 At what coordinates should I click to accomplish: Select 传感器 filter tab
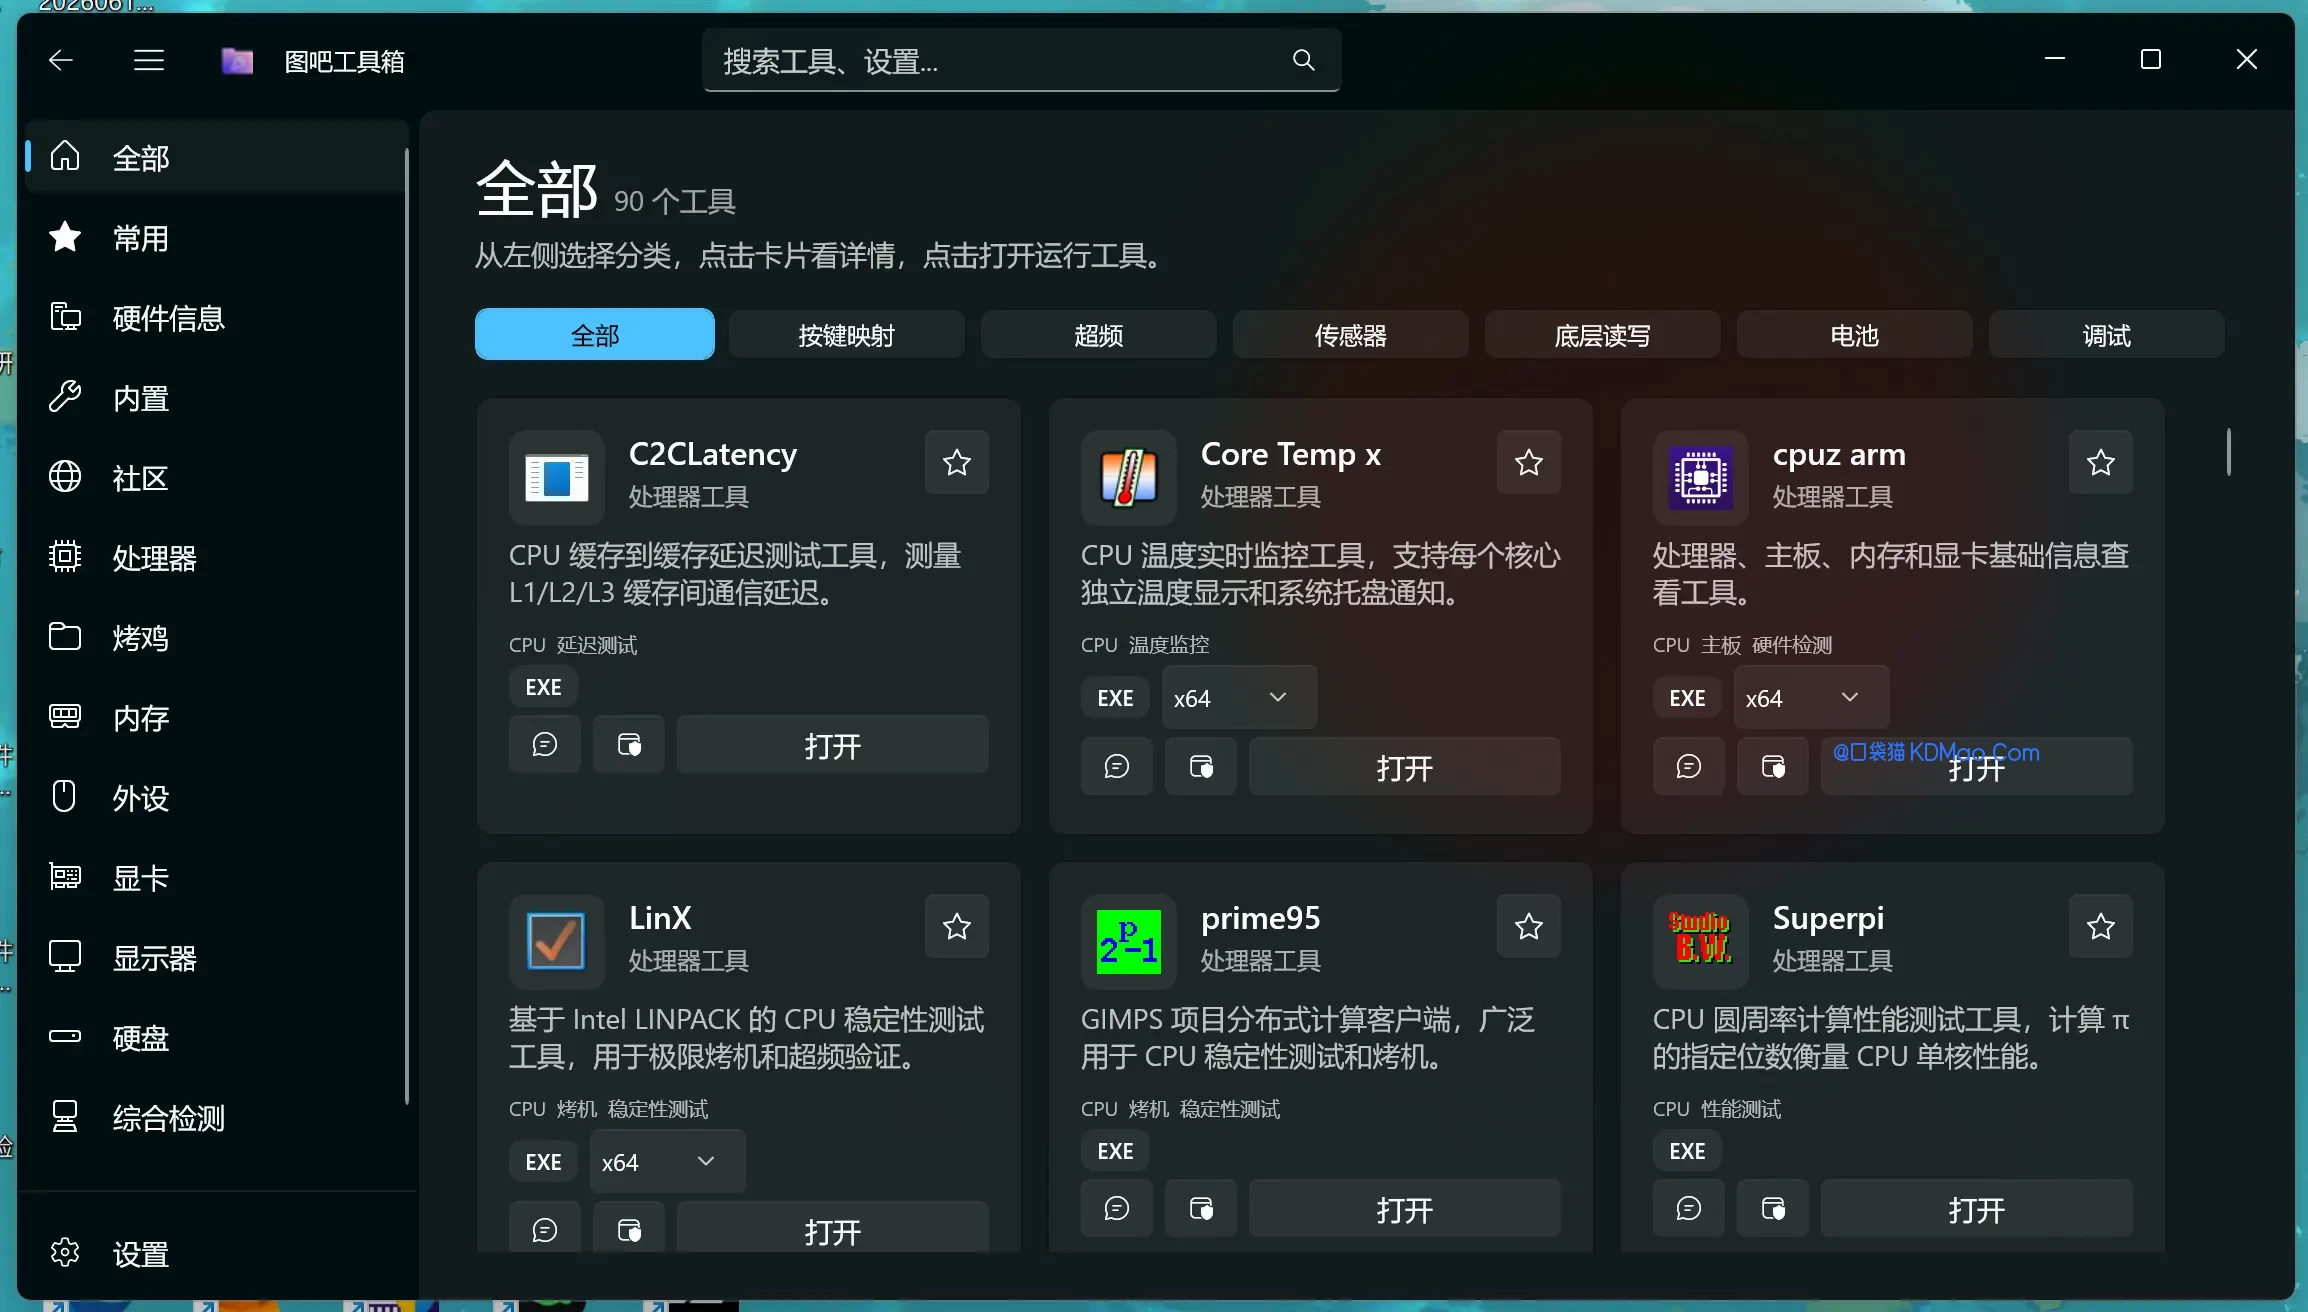[x=1351, y=334]
